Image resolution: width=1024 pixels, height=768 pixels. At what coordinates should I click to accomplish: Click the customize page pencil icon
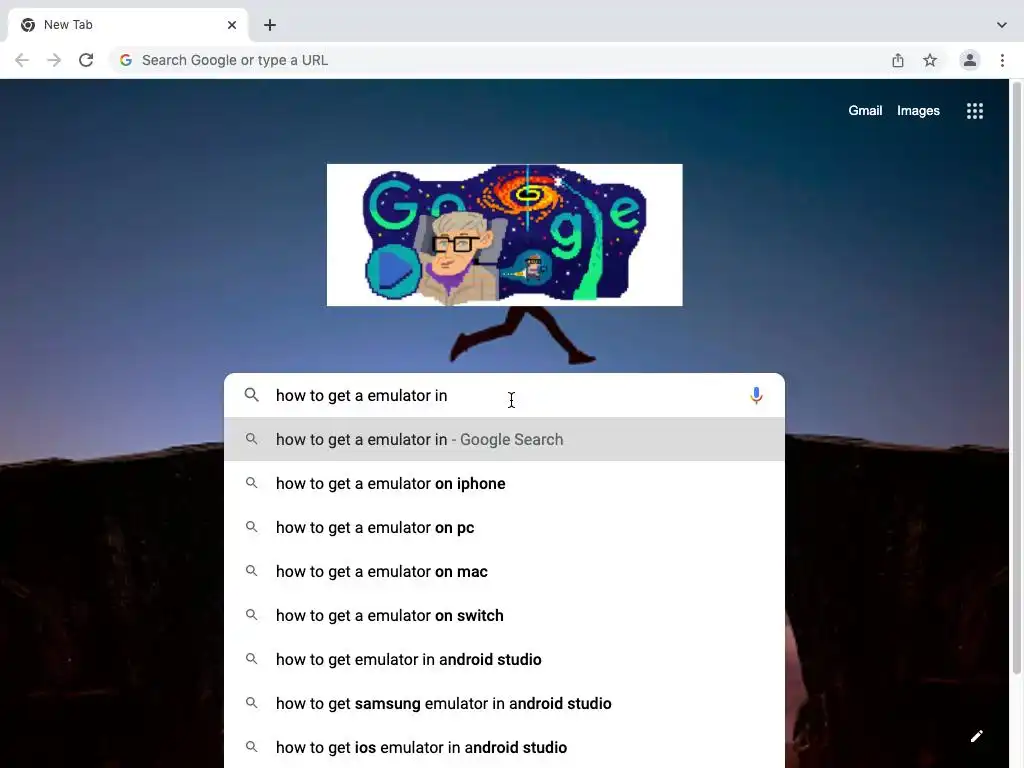[x=976, y=736]
